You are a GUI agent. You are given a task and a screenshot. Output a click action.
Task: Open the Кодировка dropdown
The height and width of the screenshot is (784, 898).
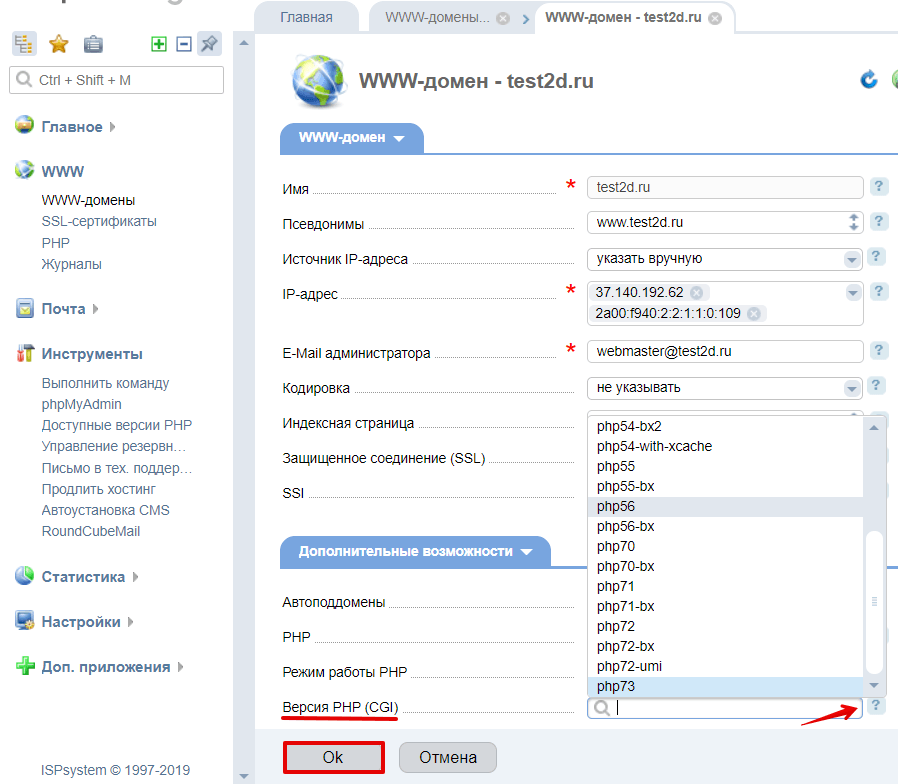tap(852, 389)
